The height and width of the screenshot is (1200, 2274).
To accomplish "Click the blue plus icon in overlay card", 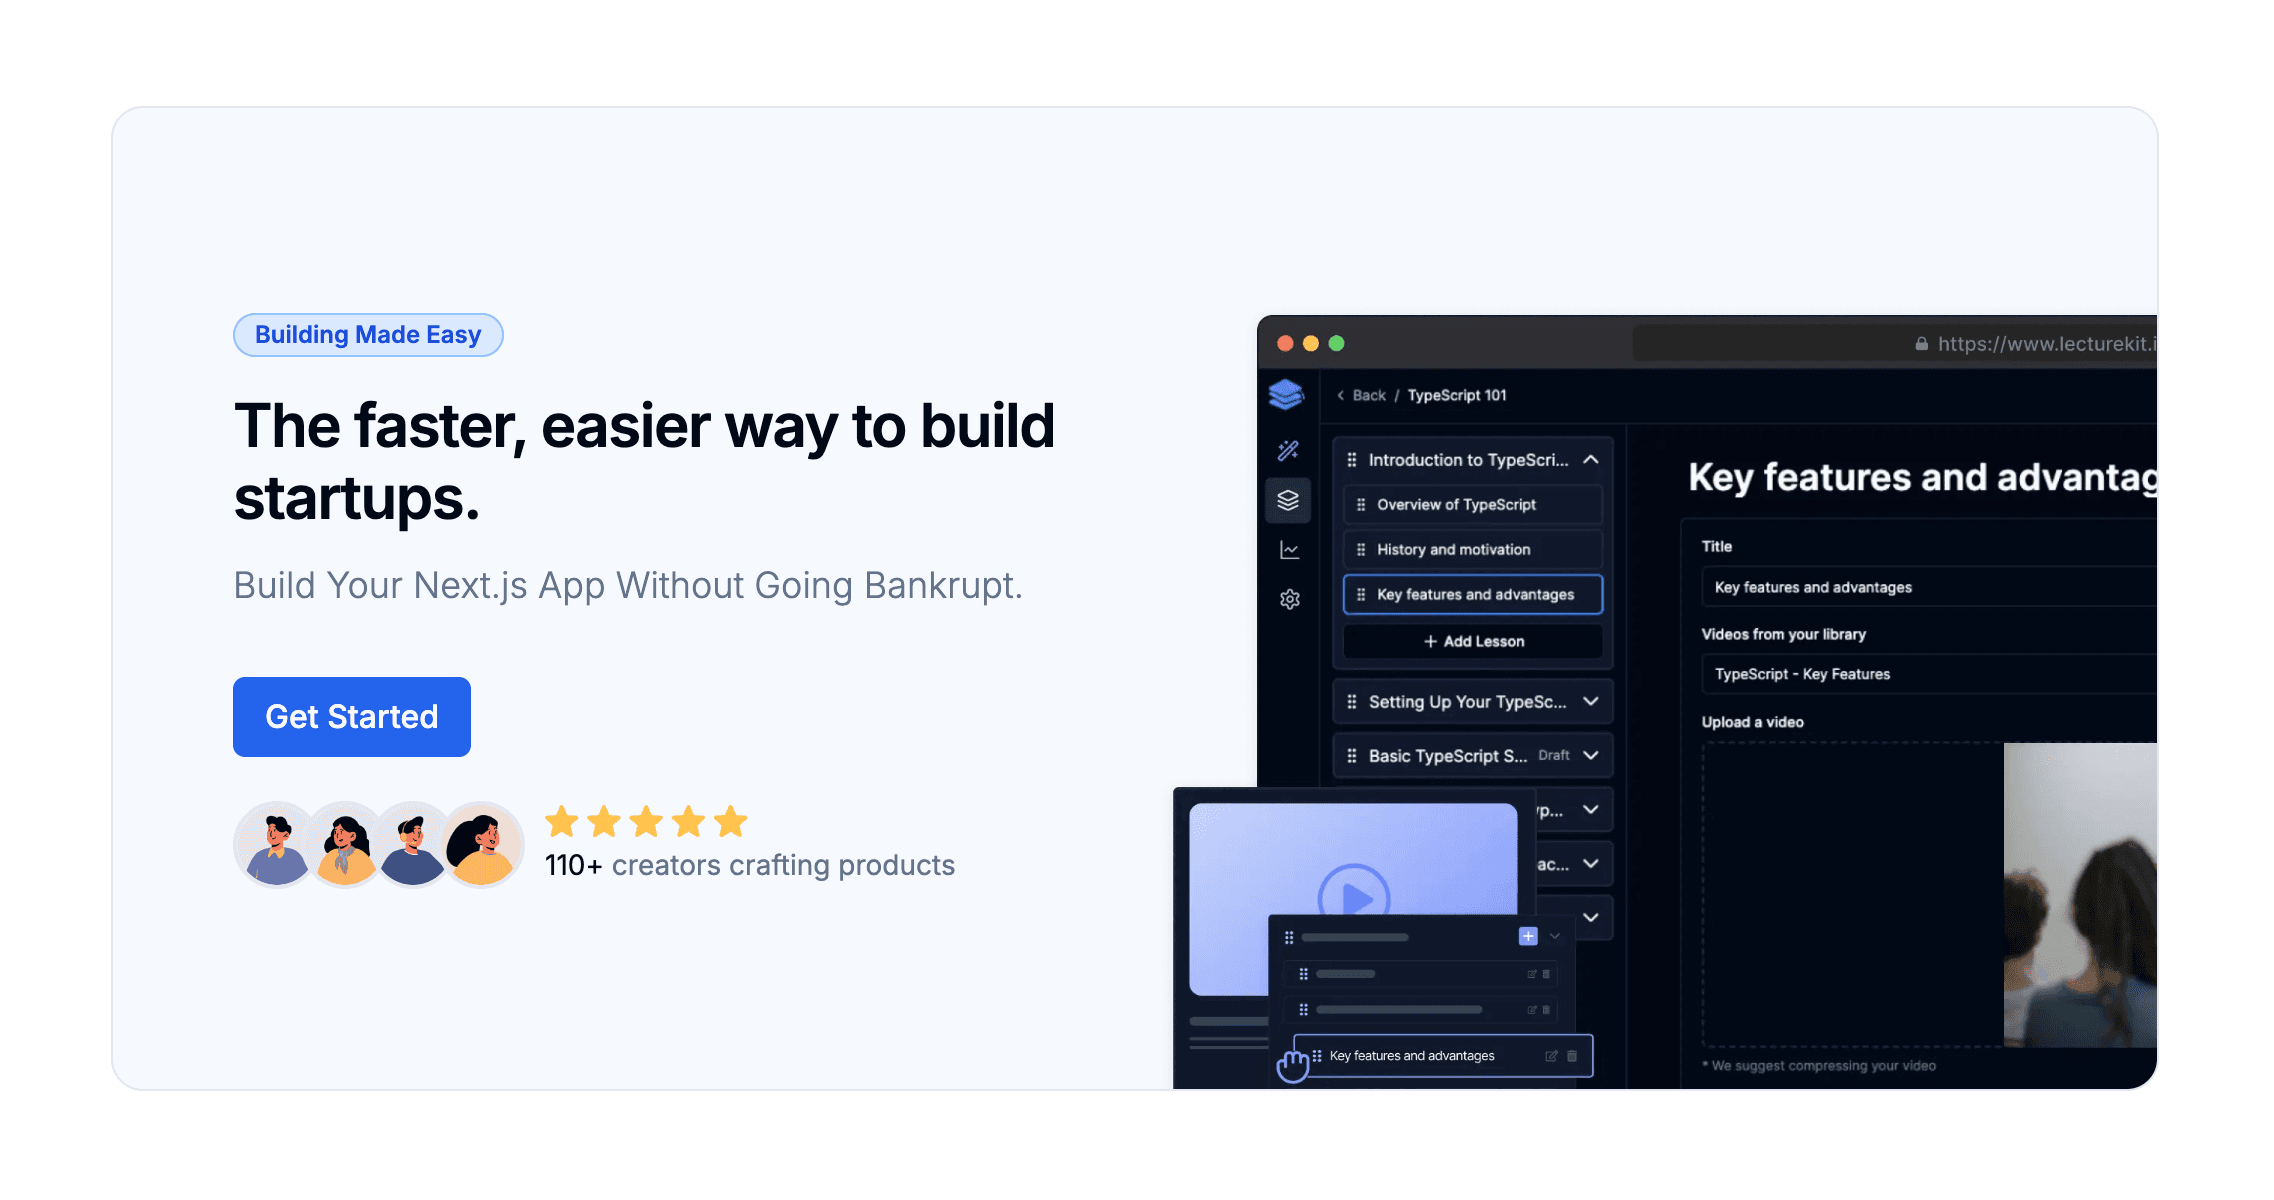I will coord(1527,937).
